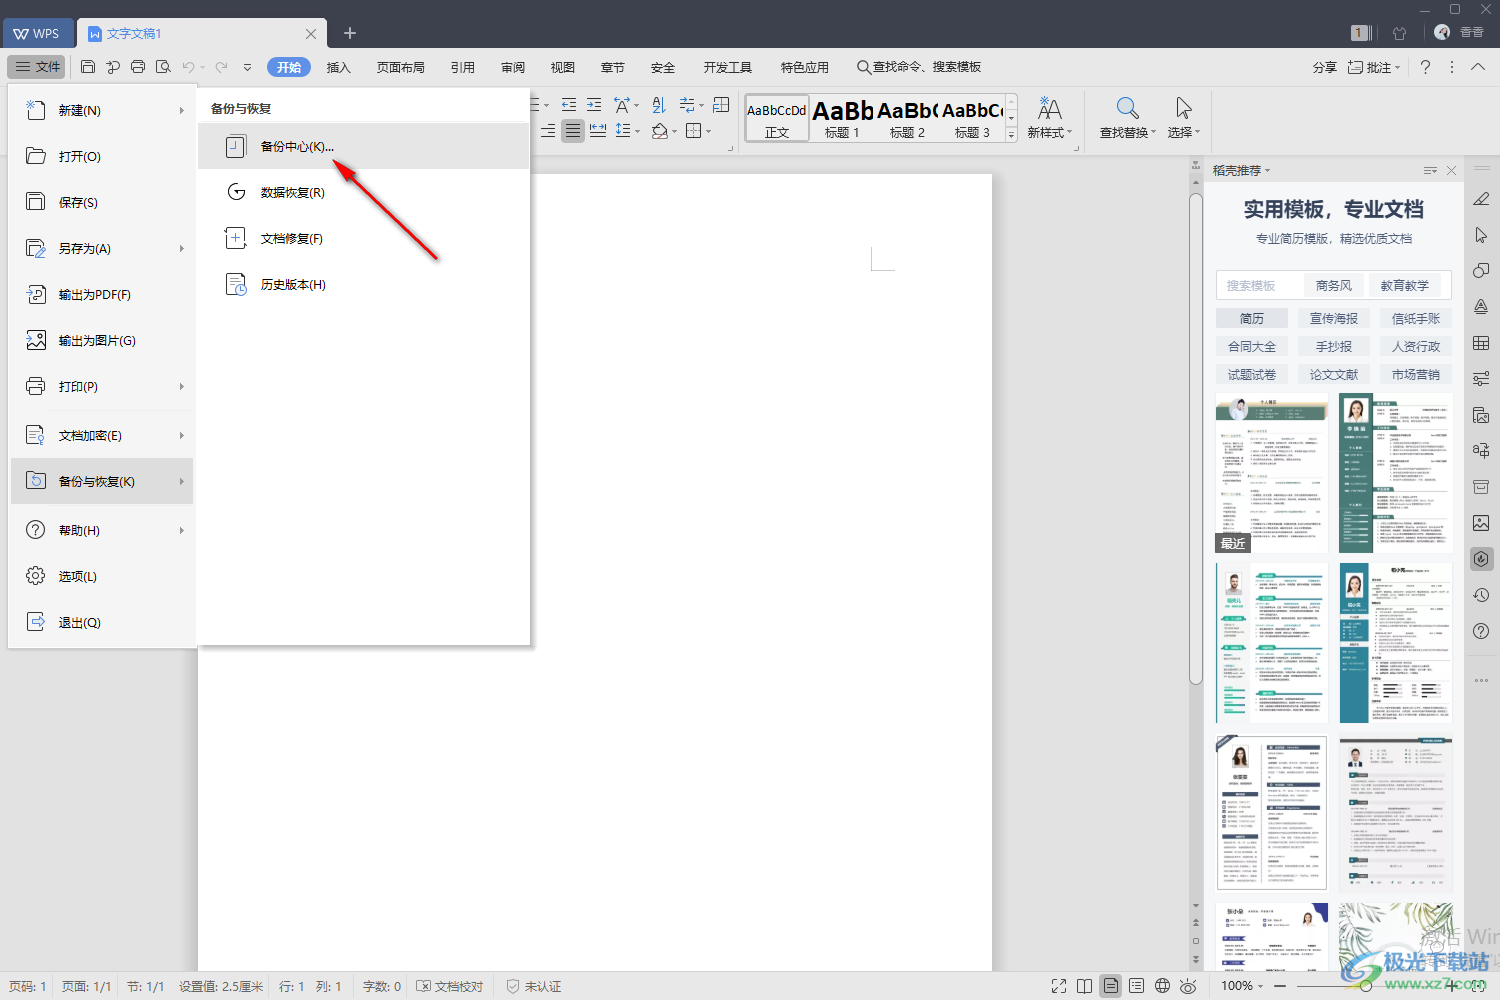This screenshot has height=1000, width=1500.
Task: Open History Versions (历史版本) entry
Action: pos(363,284)
